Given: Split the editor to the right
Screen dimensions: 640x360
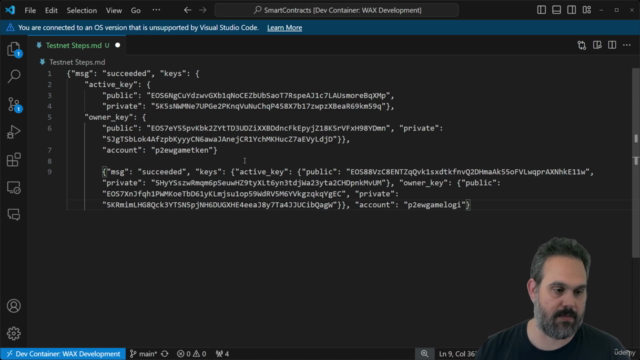Looking at the screenshot, I should (x=612, y=45).
